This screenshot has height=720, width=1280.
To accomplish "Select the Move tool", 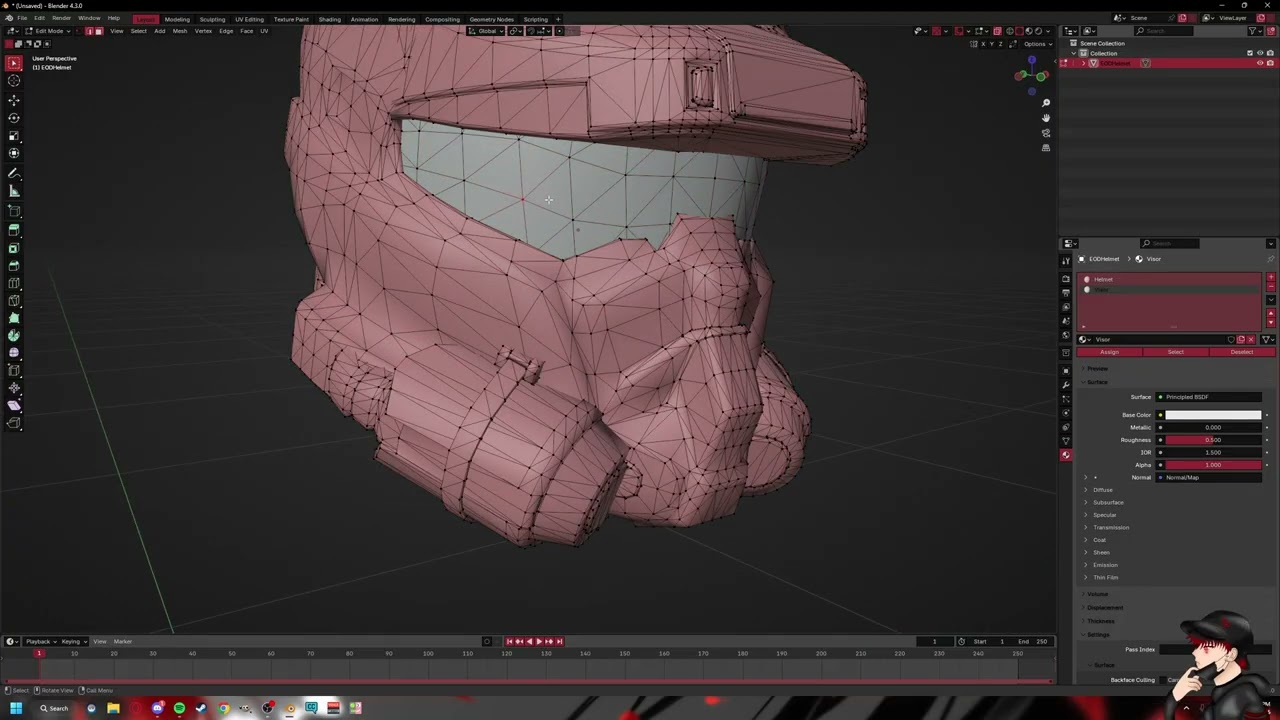I will coord(14,100).
